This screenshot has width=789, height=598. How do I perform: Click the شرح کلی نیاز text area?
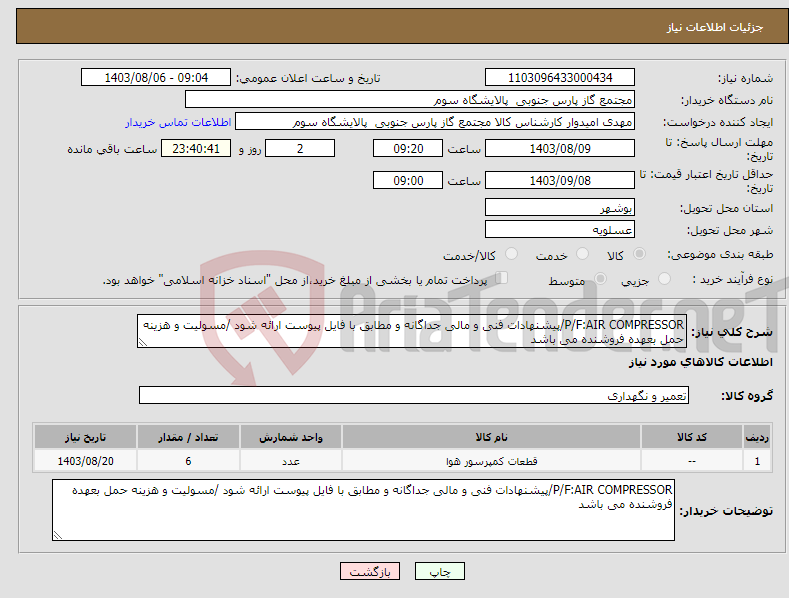pos(412,331)
